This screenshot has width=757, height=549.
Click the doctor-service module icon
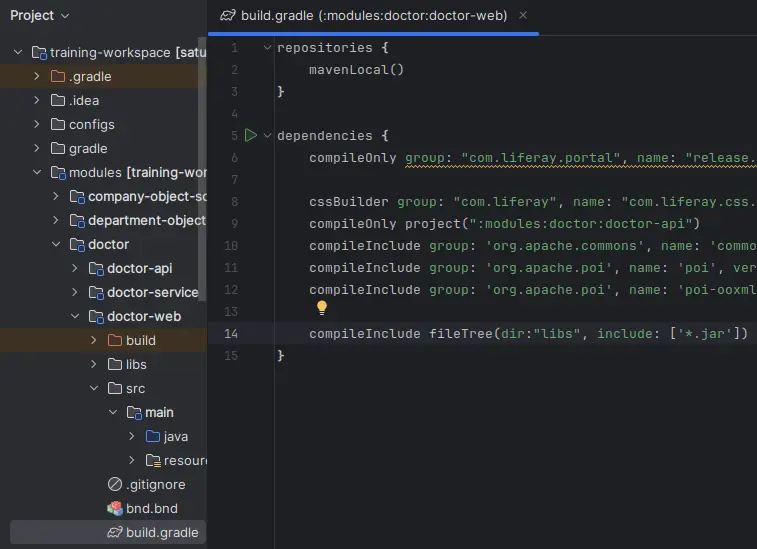coord(96,293)
